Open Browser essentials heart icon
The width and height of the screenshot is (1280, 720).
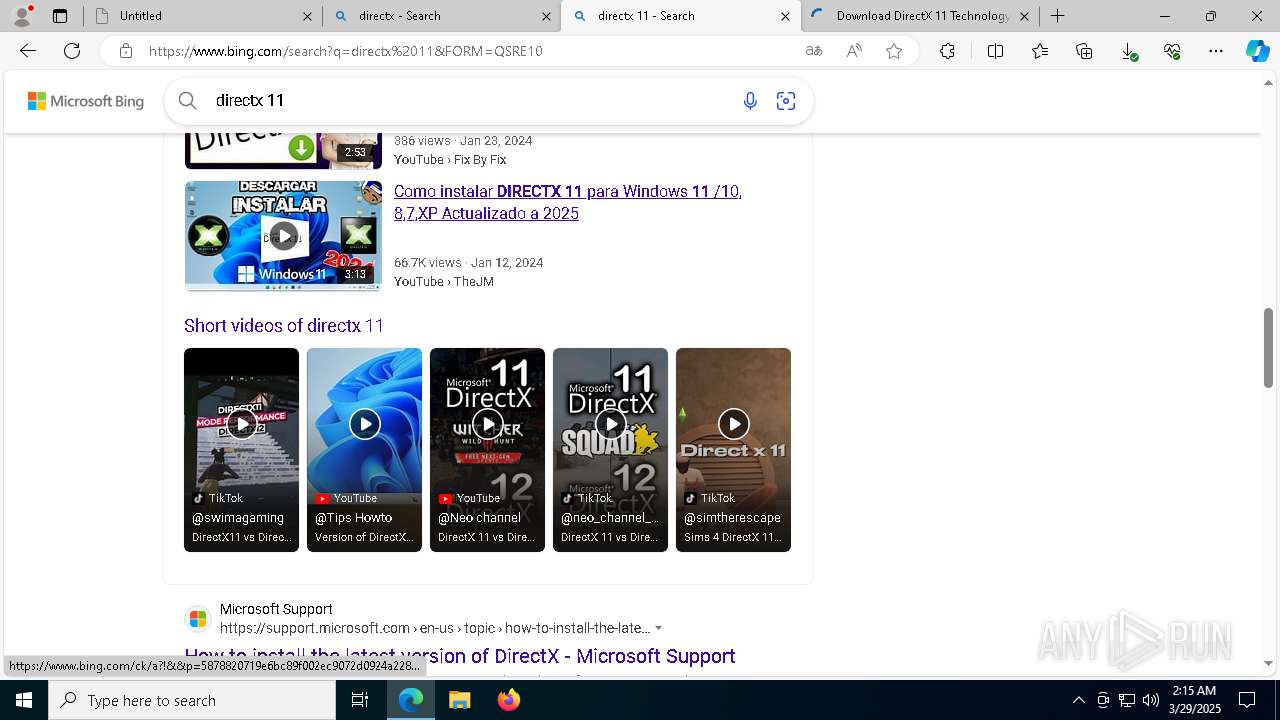1172,51
